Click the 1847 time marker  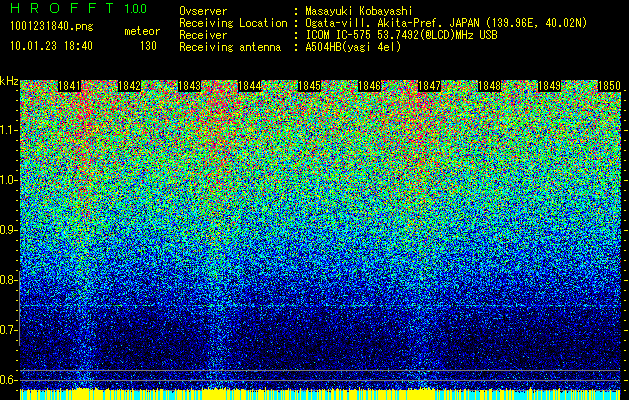click(x=429, y=86)
